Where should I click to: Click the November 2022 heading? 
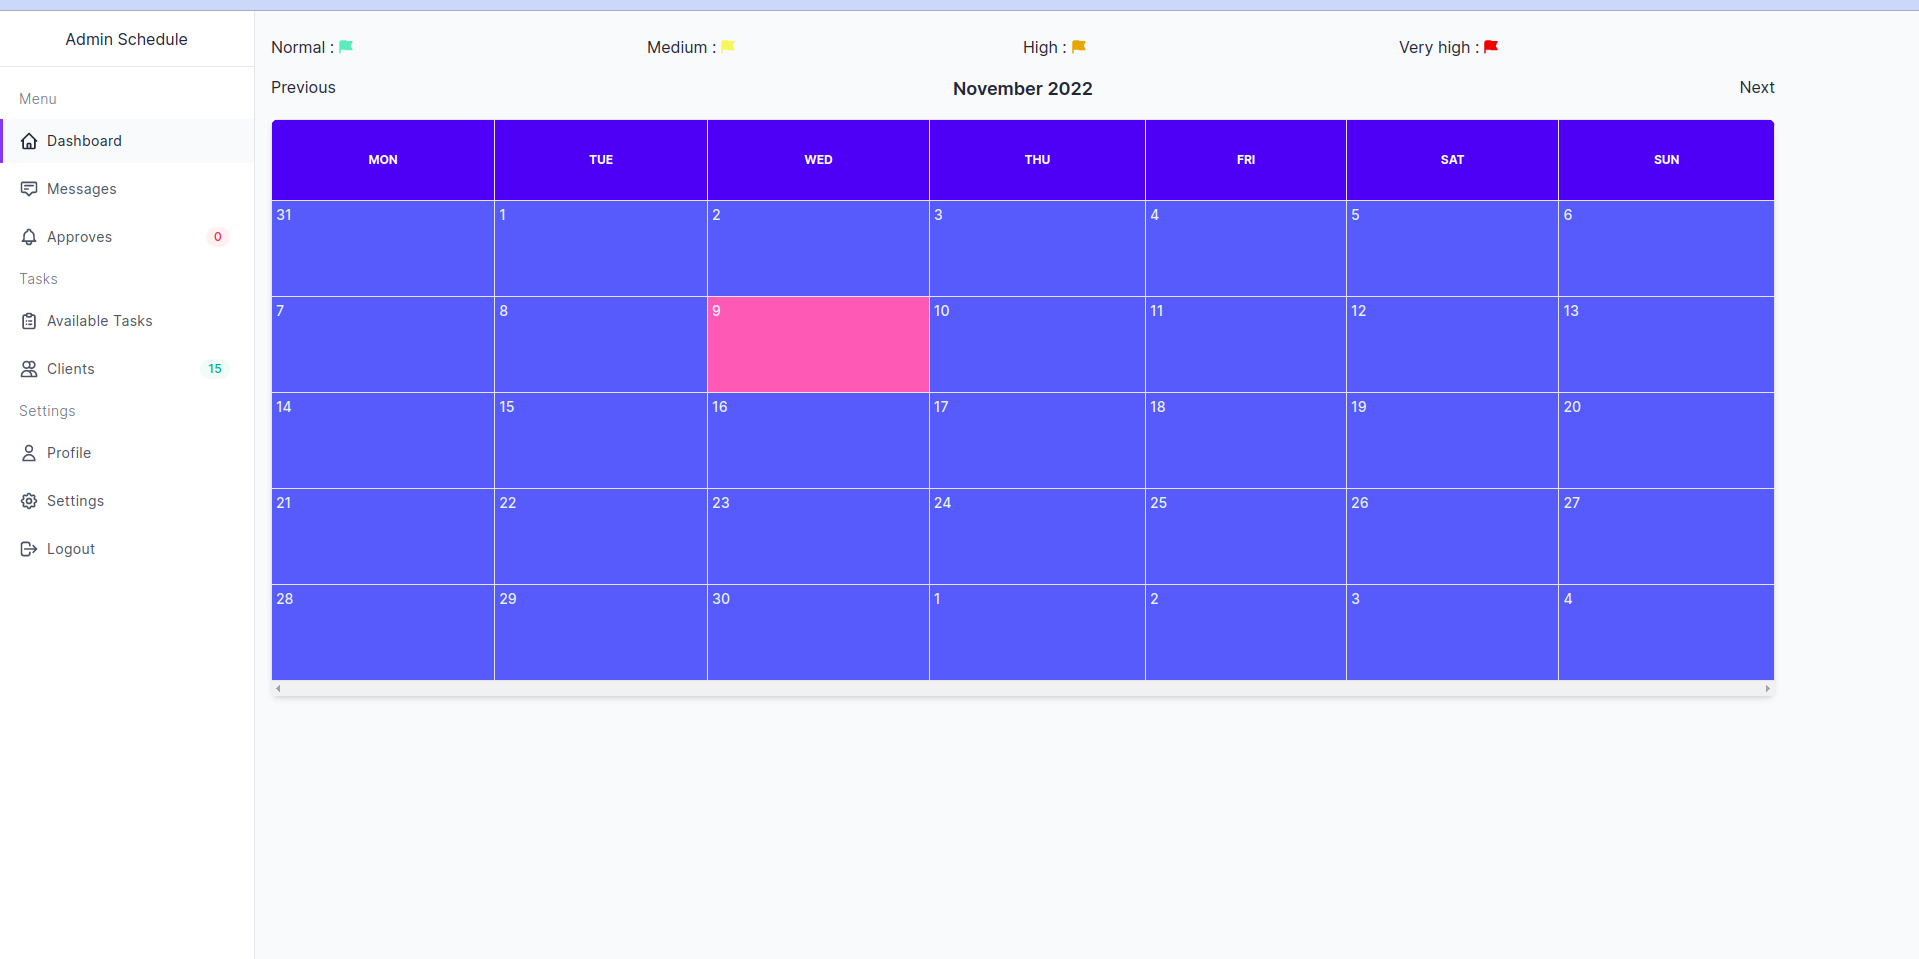pos(1023,89)
